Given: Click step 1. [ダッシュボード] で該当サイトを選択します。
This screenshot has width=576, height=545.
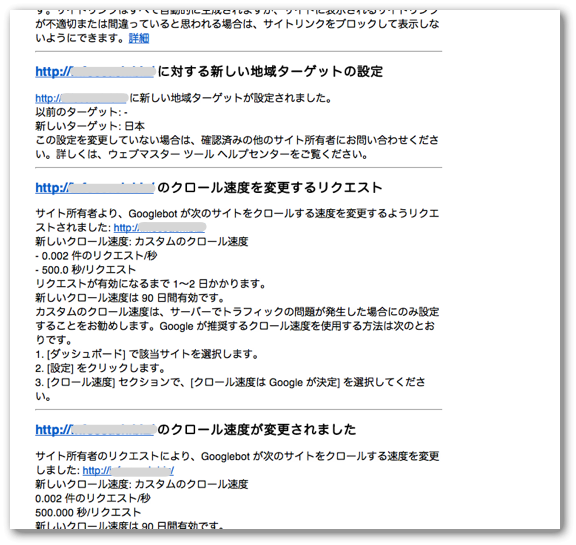Looking at the screenshot, I should click(x=148, y=354).
